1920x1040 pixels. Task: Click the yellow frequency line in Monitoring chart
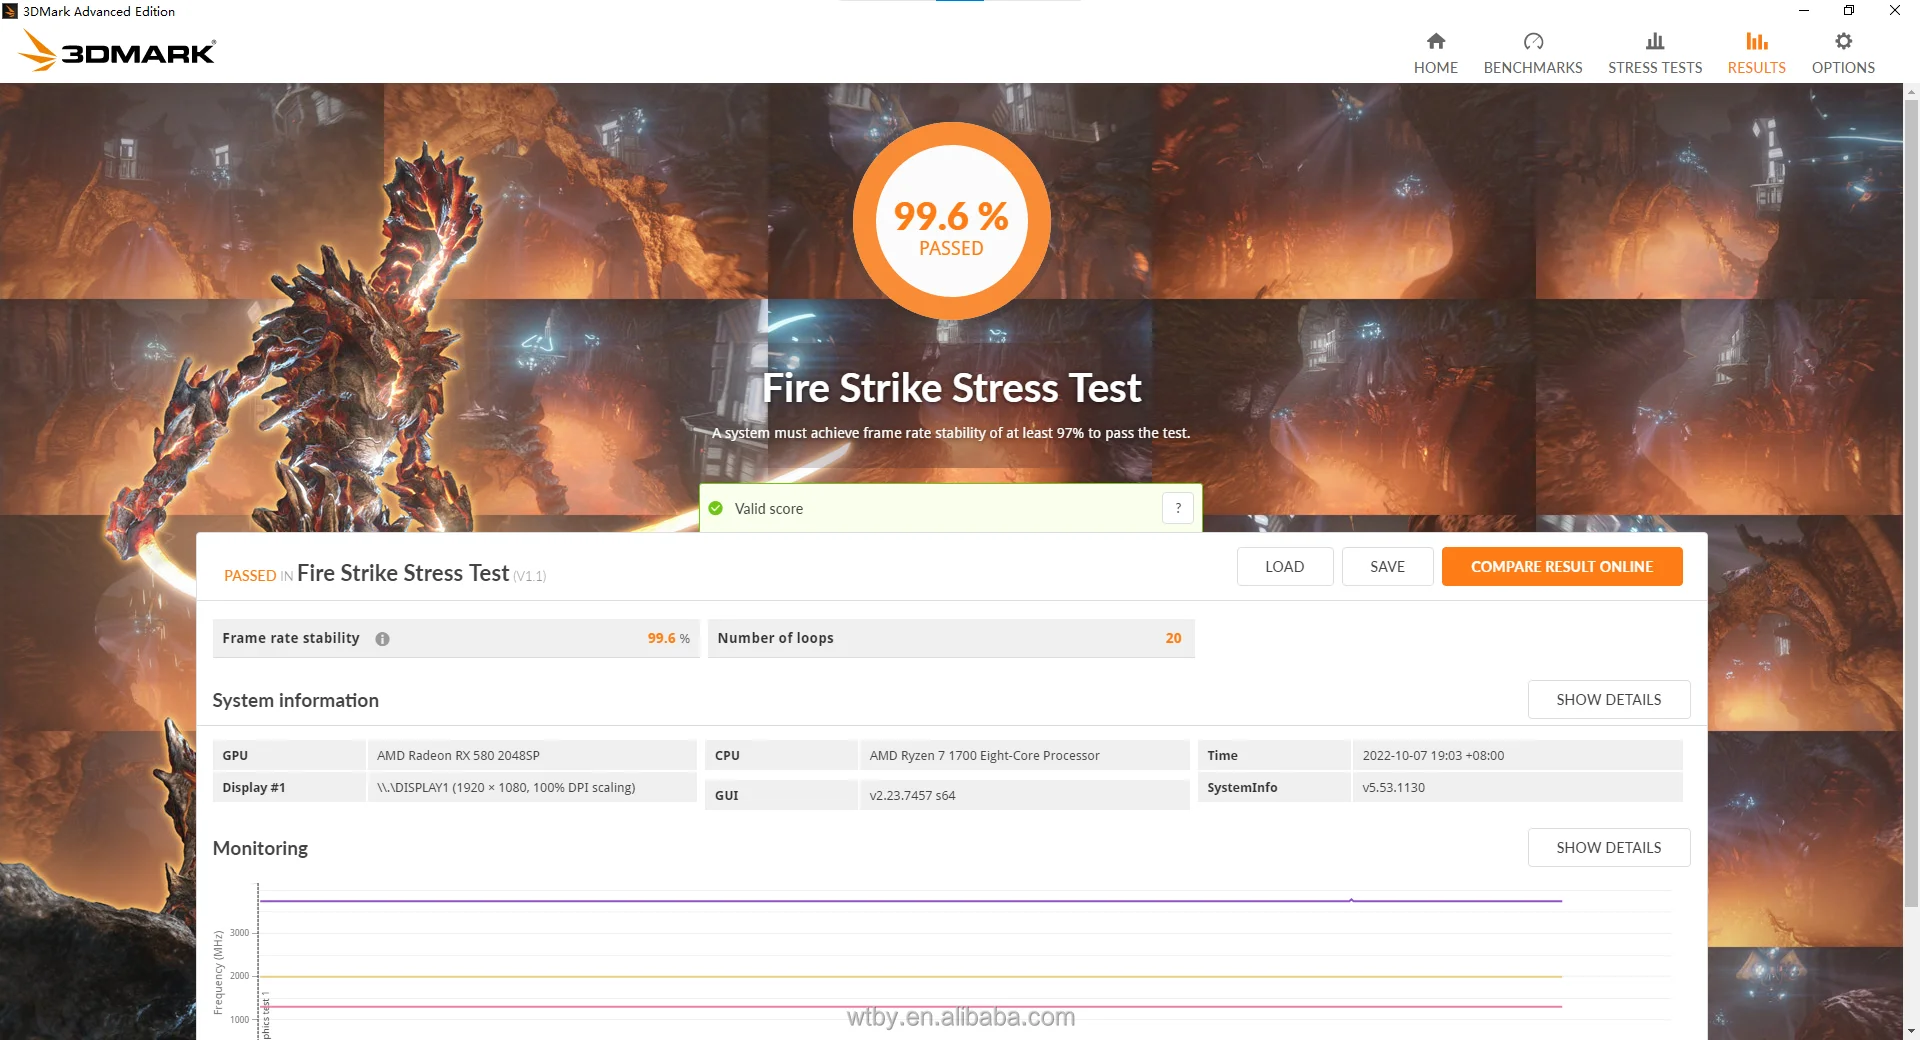(910, 976)
